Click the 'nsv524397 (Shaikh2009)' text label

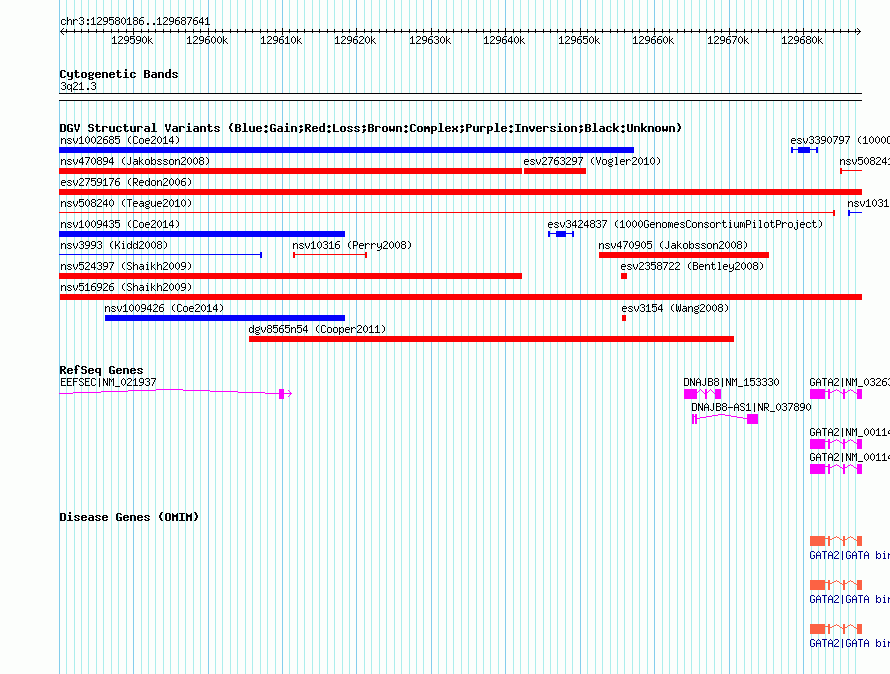(x=126, y=266)
